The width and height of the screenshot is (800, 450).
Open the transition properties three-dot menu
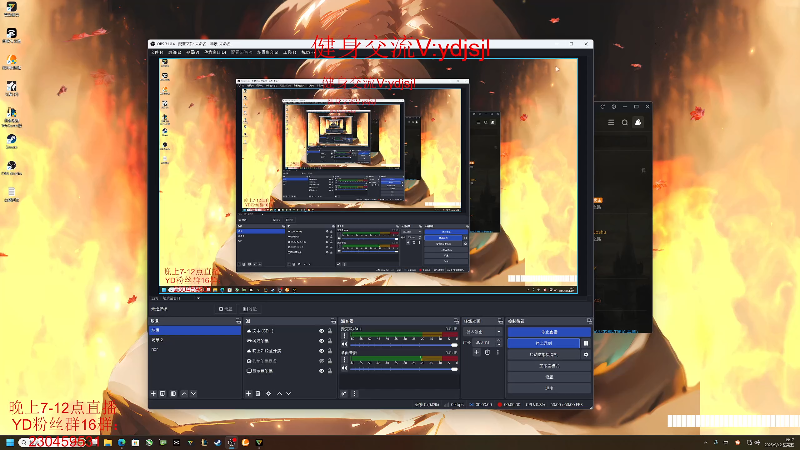497,353
